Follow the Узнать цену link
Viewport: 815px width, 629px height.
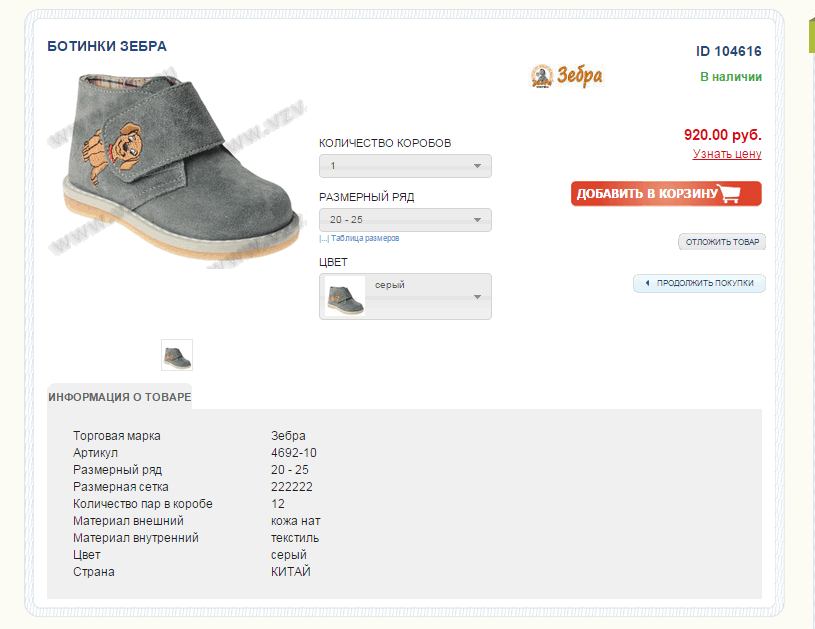[727, 154]
